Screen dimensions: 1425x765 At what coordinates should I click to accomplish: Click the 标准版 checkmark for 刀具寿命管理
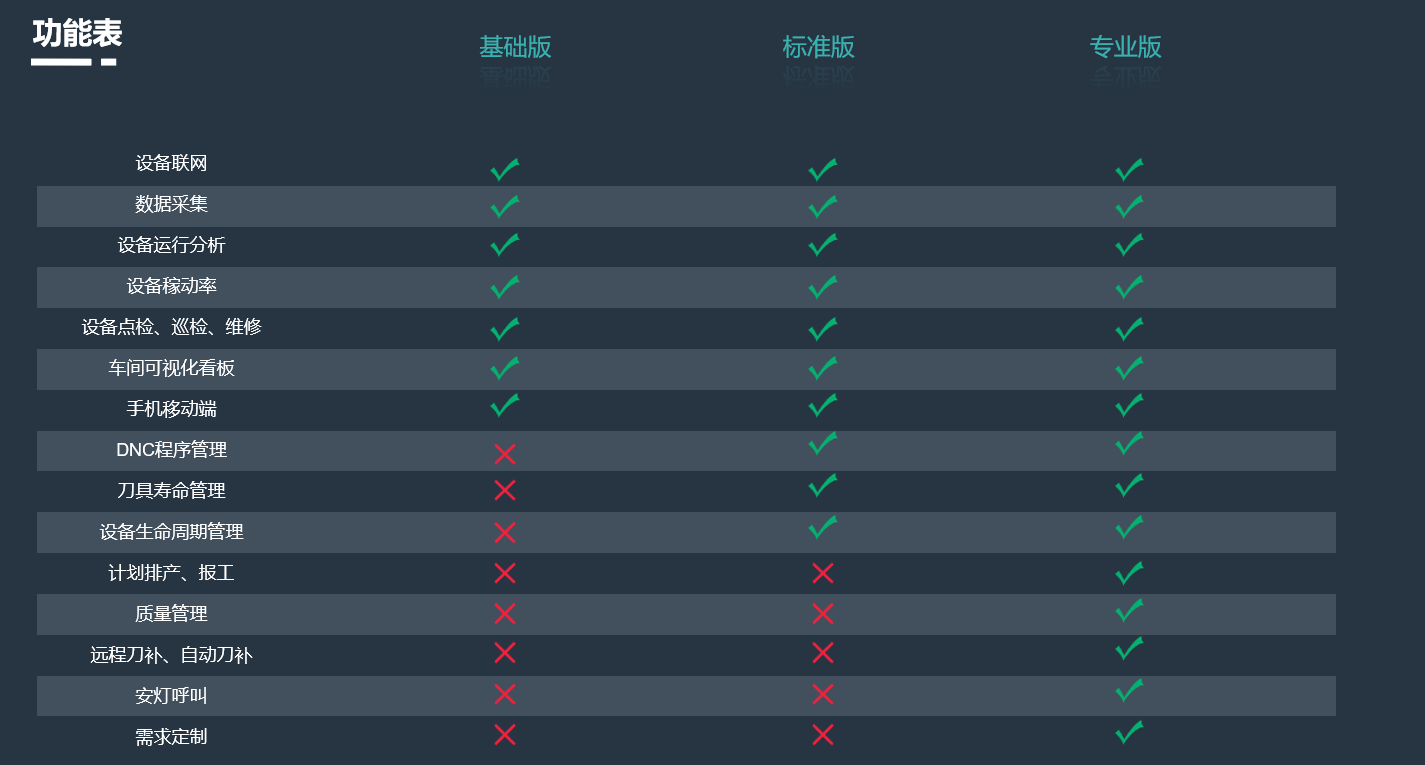click(x=823, y=485)
